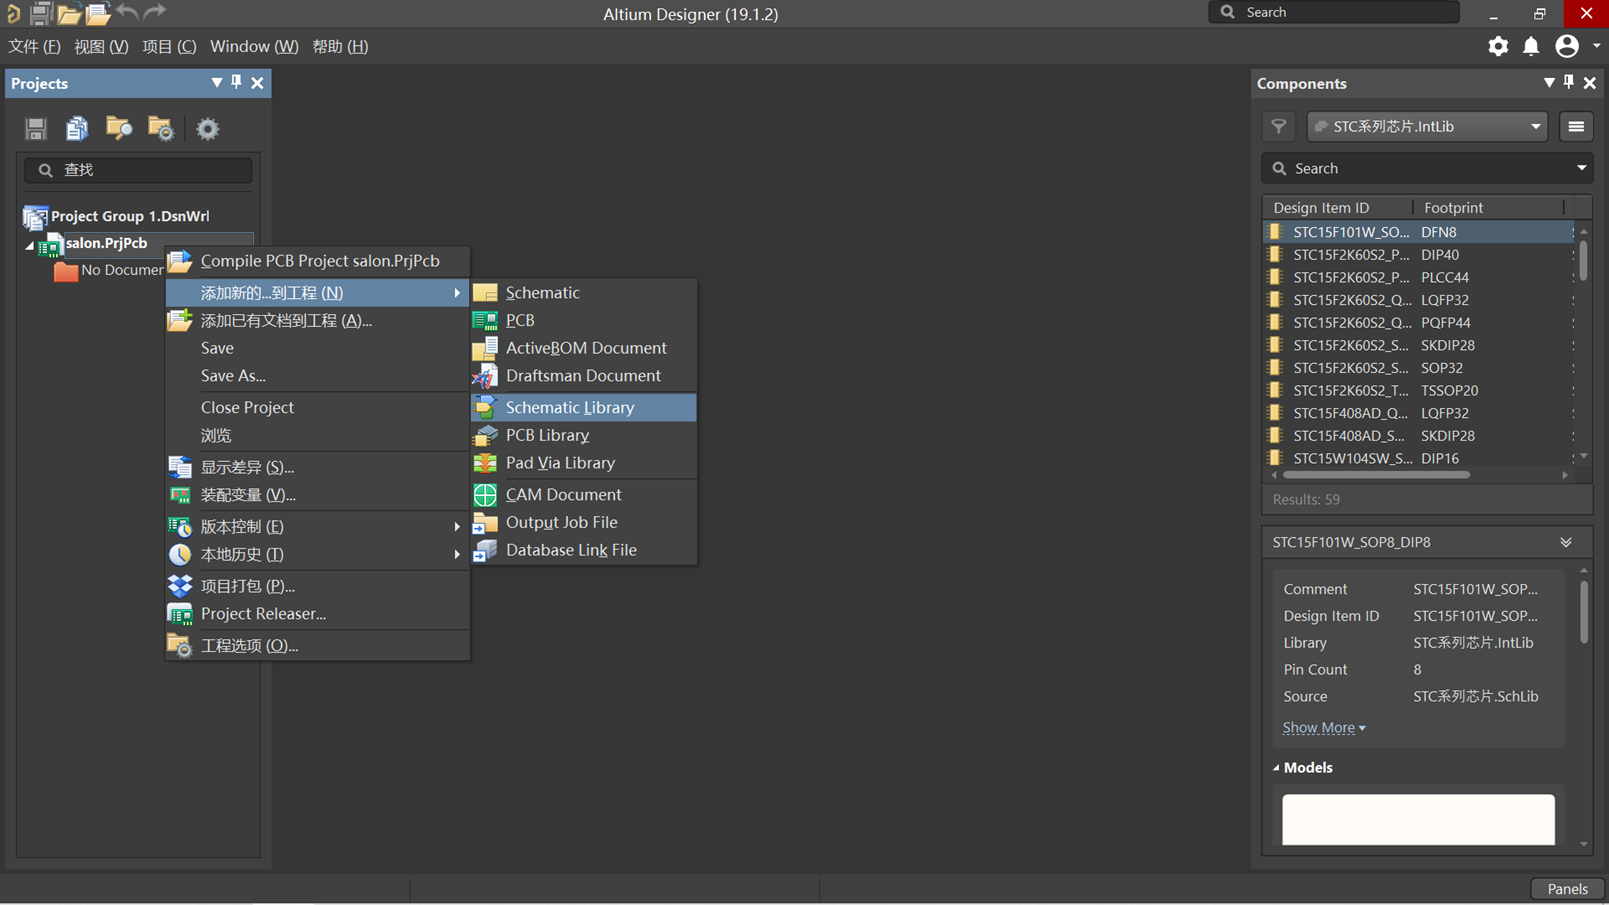Viewport: 1609px width, 905px height.
Task: Select PCB Library entry
Action: click(584, 435)
